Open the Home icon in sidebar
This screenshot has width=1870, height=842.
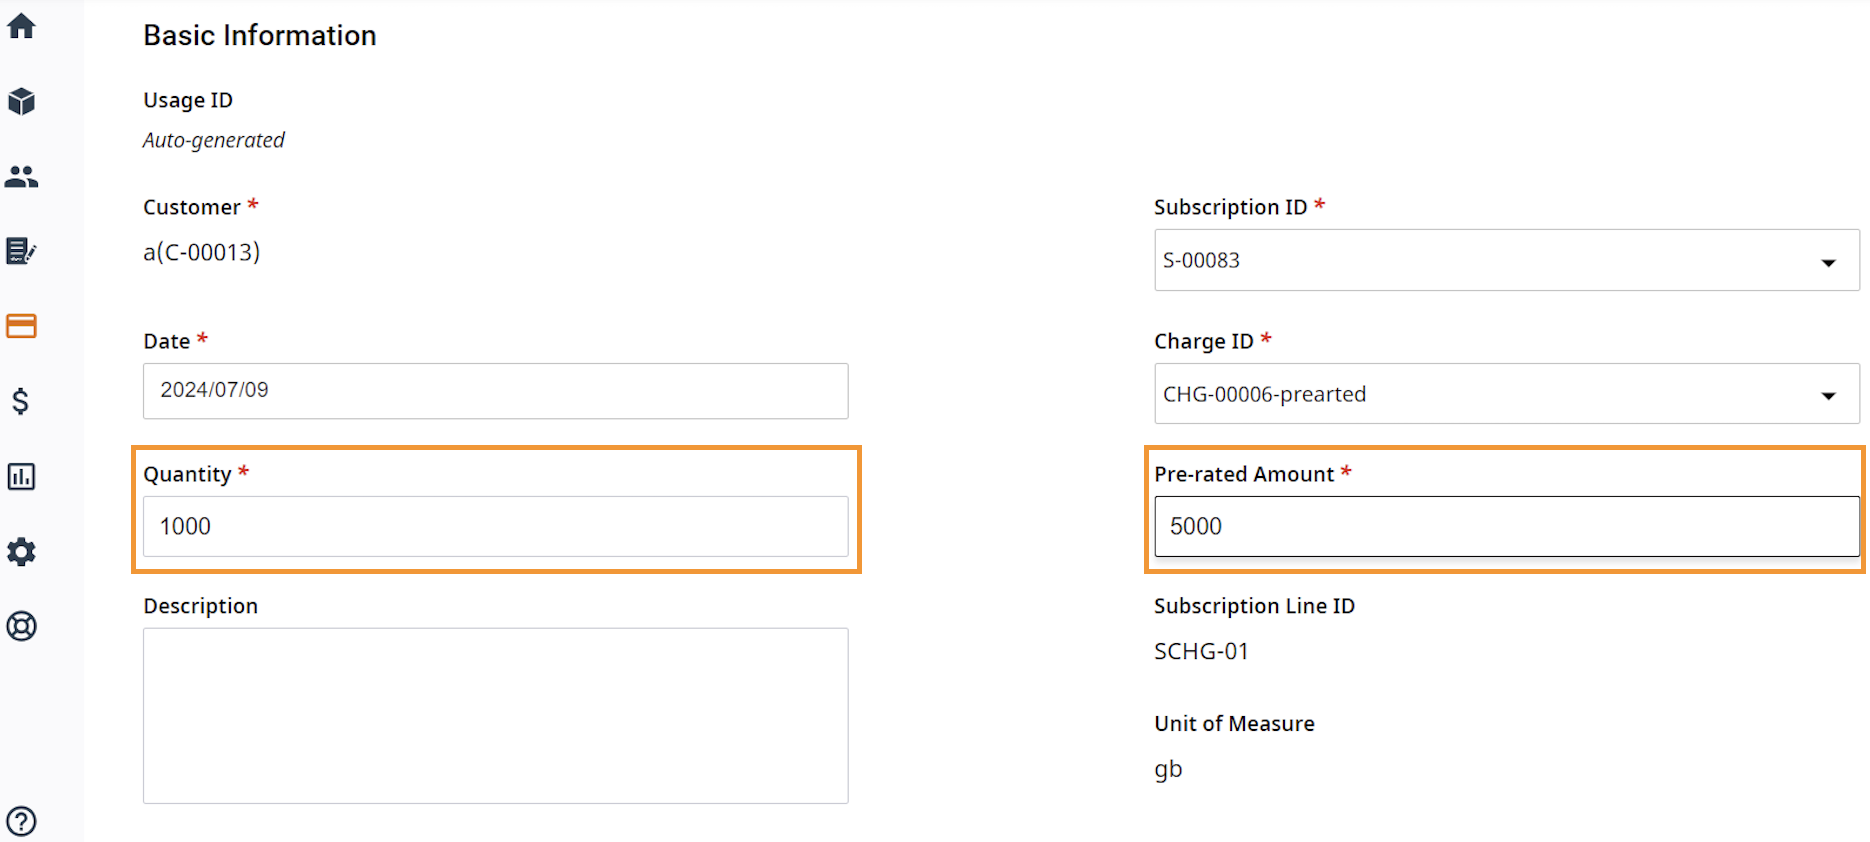(21, 26)
